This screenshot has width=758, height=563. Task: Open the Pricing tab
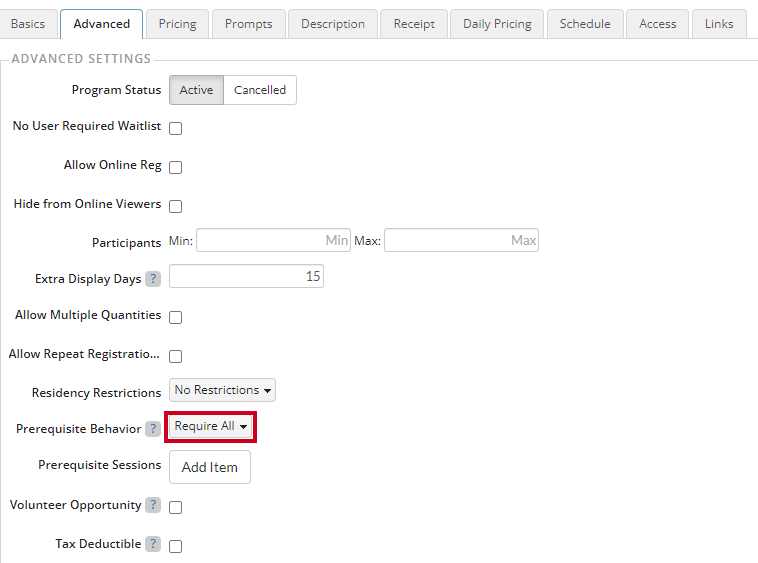click(x=177, y=24)
